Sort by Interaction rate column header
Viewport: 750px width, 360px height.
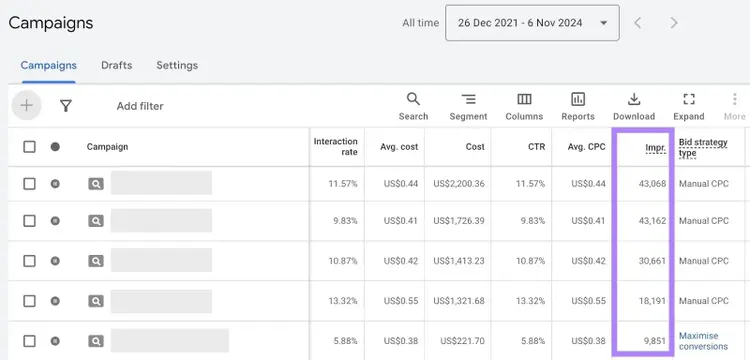point(335,146)
